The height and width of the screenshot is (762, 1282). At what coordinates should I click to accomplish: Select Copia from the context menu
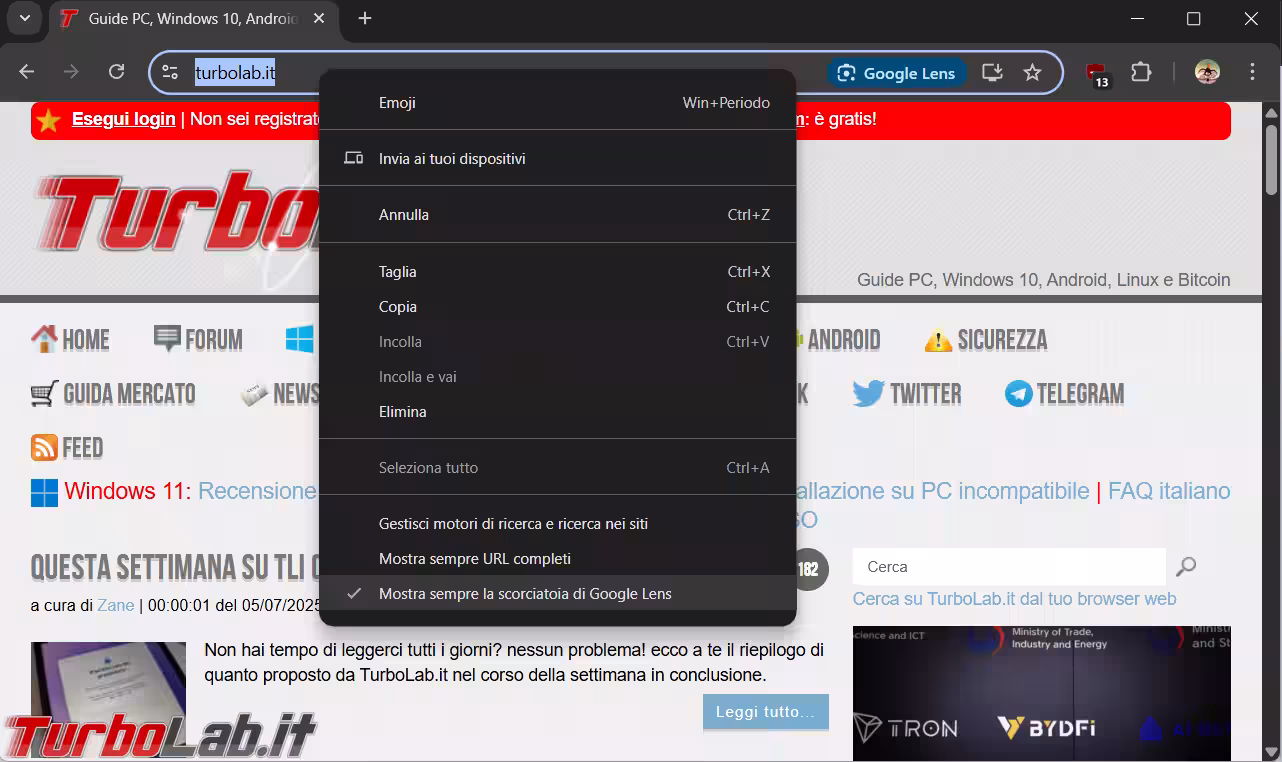pyautogui.click(x=398, y=307)
